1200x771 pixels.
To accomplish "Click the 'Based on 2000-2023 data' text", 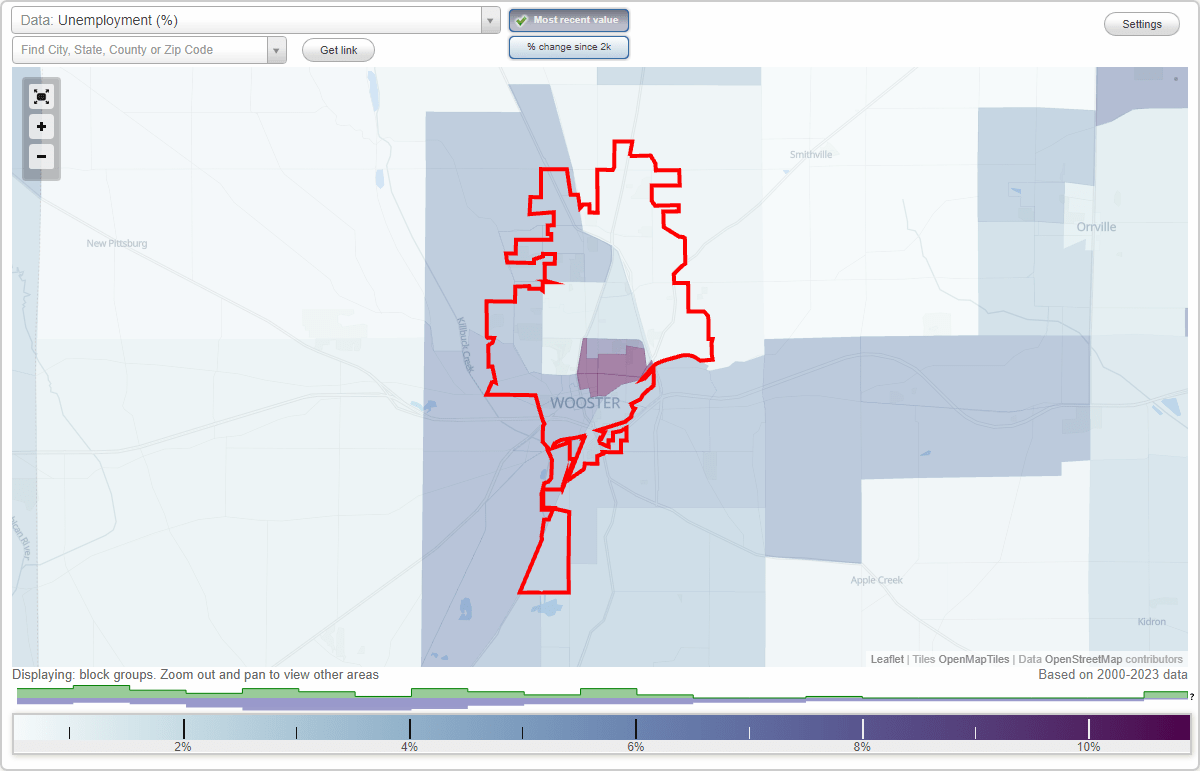I will 1113,675.
